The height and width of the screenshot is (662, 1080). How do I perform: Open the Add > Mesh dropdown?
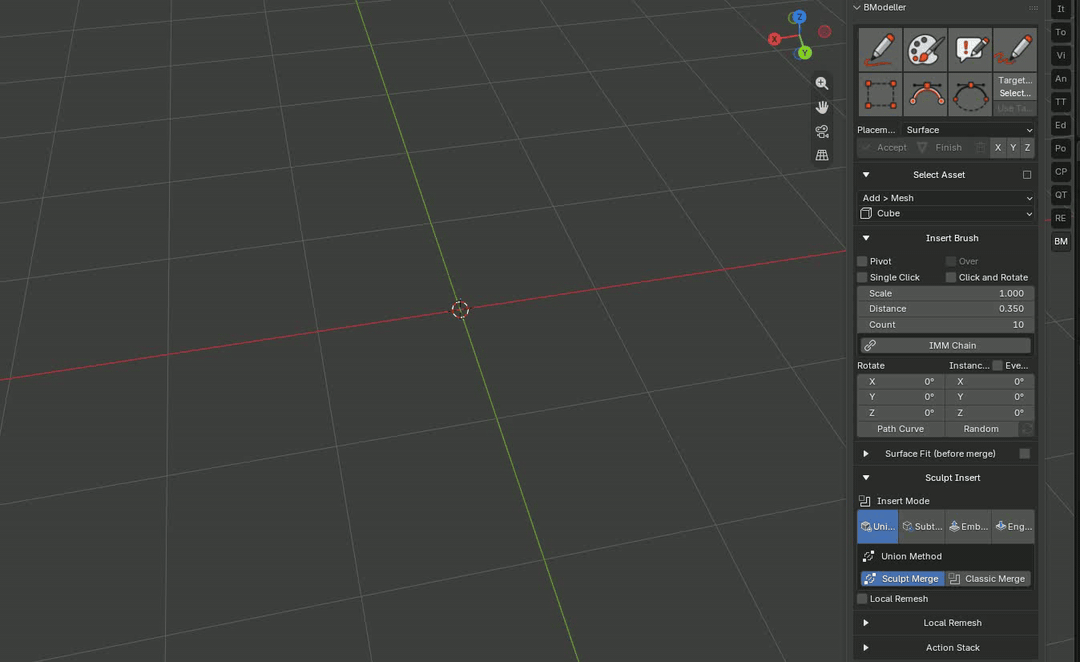[946, 198]
